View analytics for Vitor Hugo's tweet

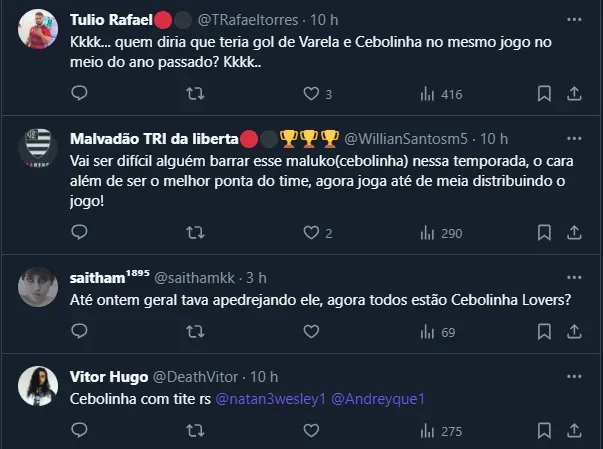(441, 431)
